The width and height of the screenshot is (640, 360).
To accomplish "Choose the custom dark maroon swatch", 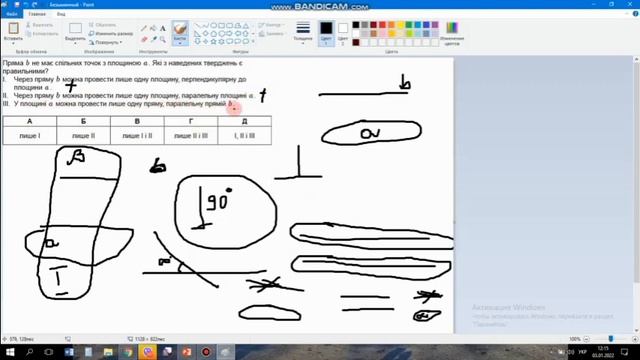I will pos(356,42).
